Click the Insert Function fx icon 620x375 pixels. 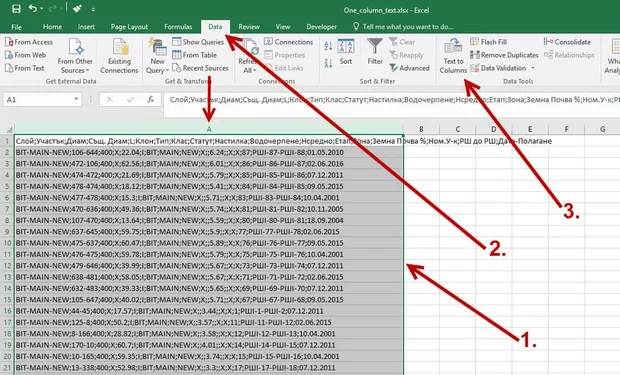coord(151,100)
